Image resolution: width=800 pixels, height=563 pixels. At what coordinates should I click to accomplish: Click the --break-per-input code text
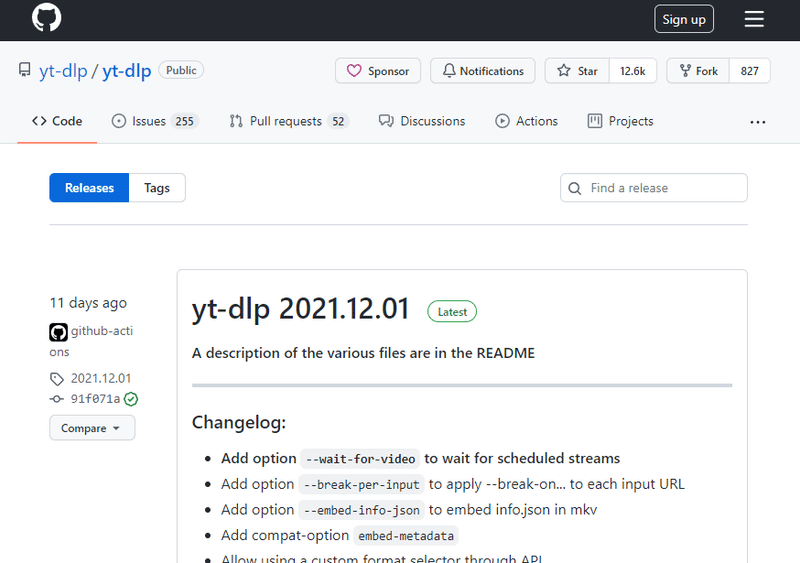click(361, 484)
